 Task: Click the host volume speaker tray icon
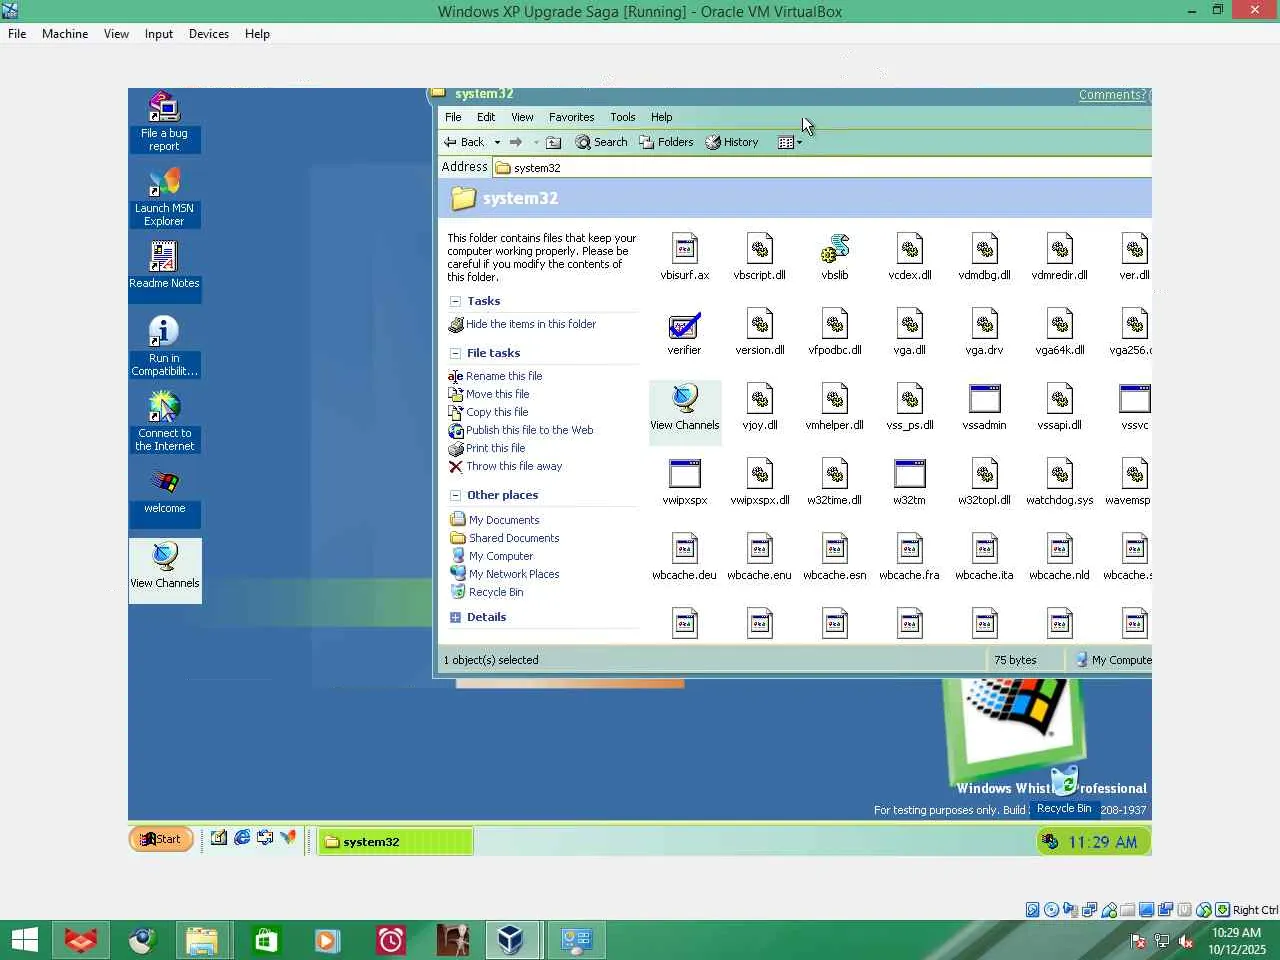click(1186, 941)
